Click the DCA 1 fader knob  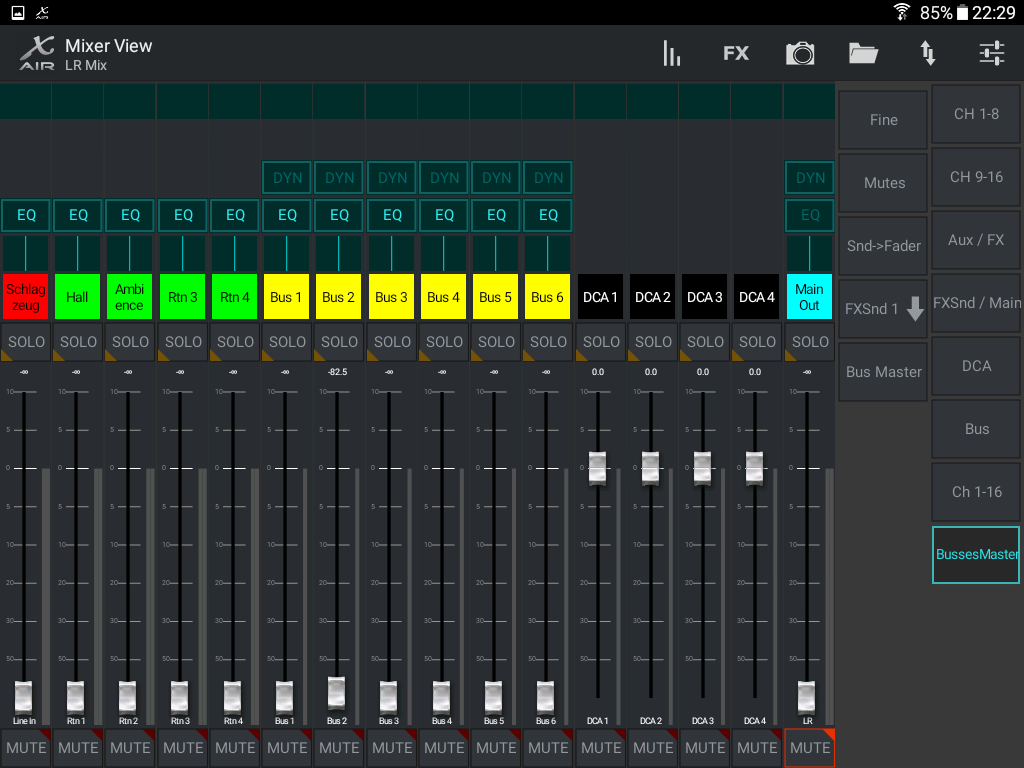point(598,468)
